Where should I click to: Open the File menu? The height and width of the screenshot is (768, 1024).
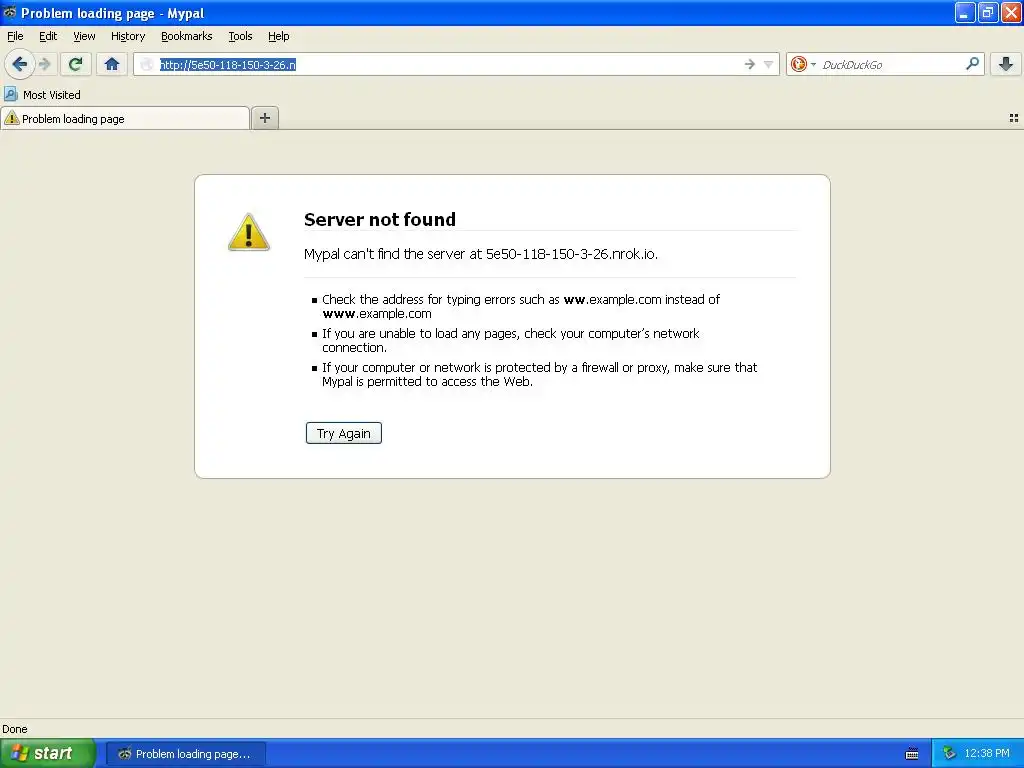[x=15, y=36]
